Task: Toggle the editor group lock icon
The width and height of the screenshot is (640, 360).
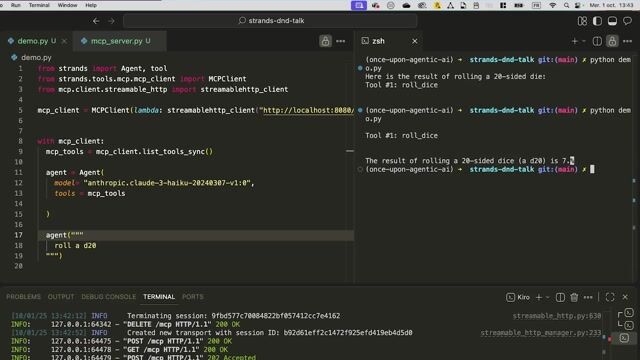Action: (x=325, y=41)
